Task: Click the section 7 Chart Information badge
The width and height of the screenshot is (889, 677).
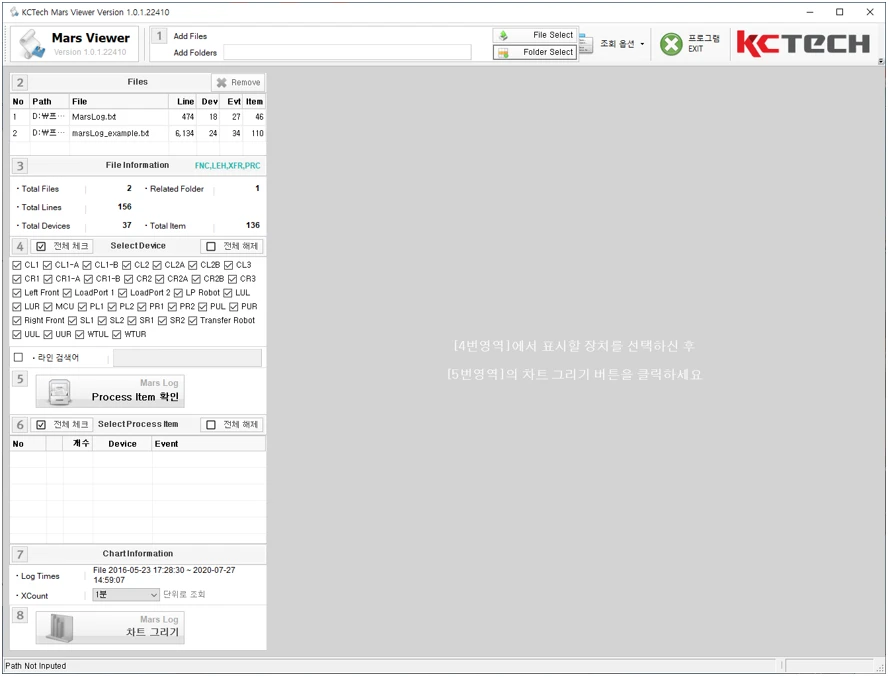Action: pos(20,555)
